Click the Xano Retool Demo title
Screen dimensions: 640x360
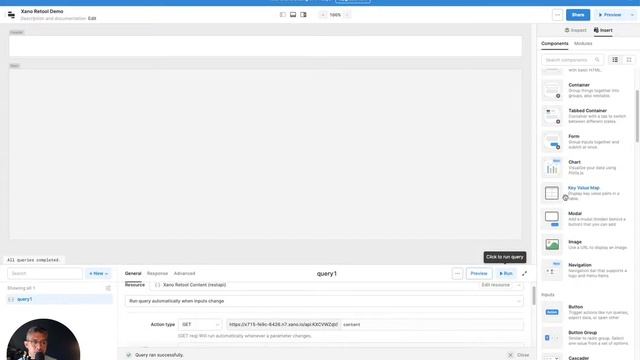pos(42,11)
